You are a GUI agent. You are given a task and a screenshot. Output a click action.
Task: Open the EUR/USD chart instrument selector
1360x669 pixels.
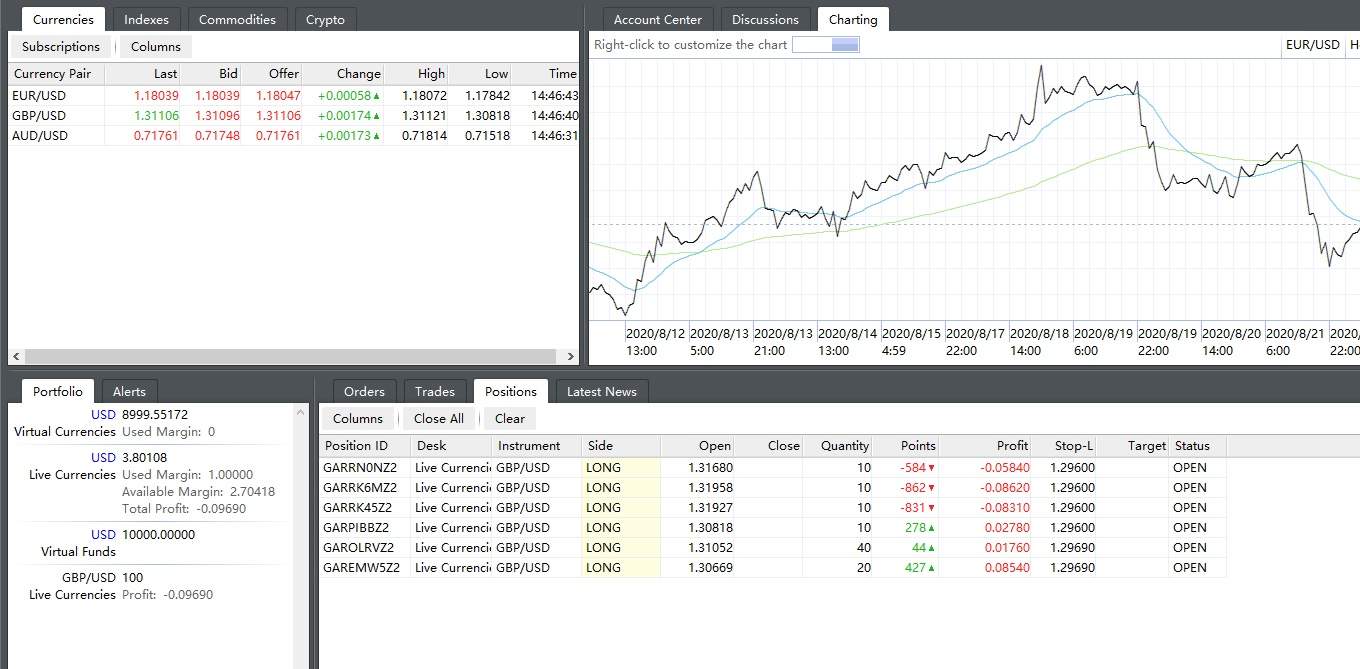point(1312,45)
